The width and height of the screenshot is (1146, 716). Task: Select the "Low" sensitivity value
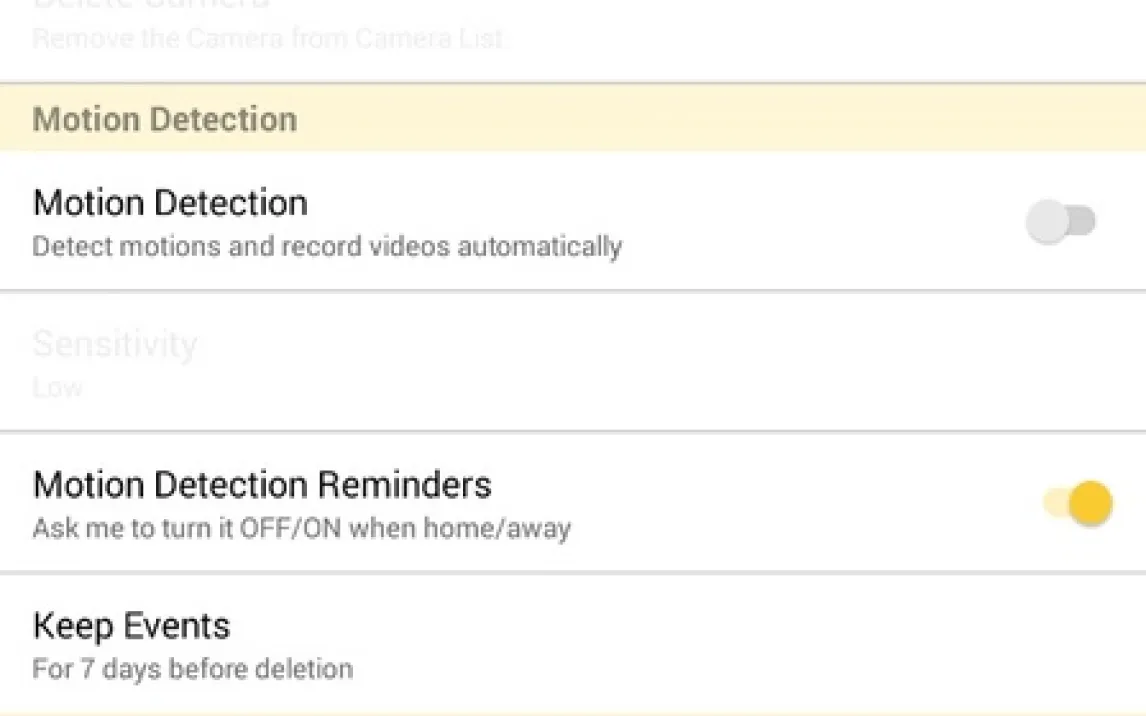pos(58,387)
